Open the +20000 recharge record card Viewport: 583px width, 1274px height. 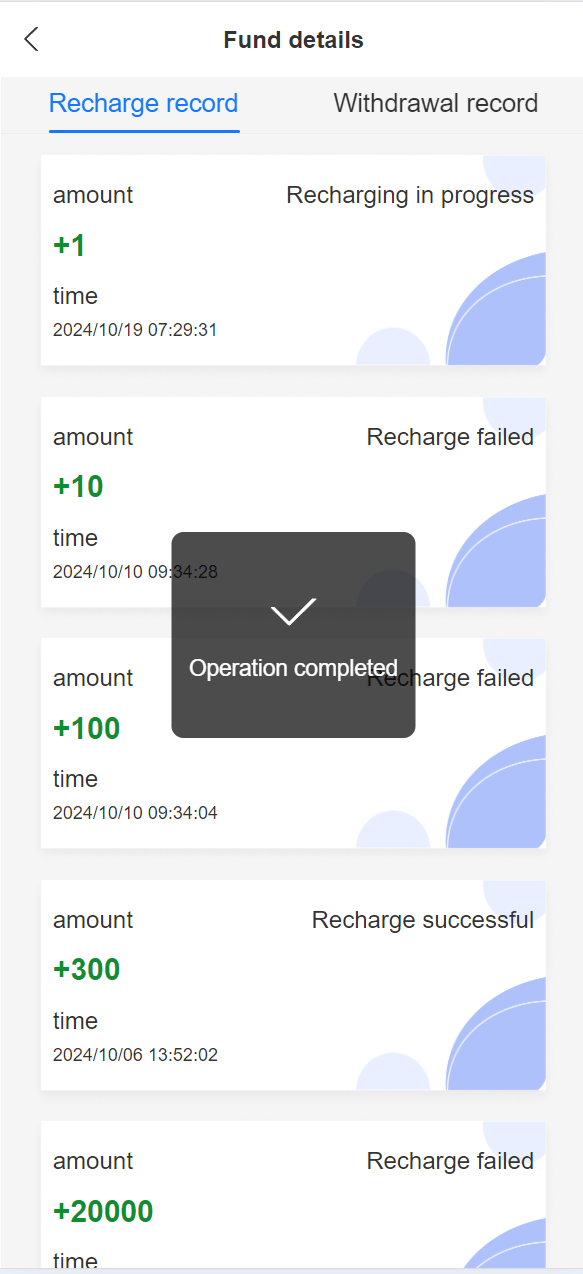click(x=293, y=1195)
